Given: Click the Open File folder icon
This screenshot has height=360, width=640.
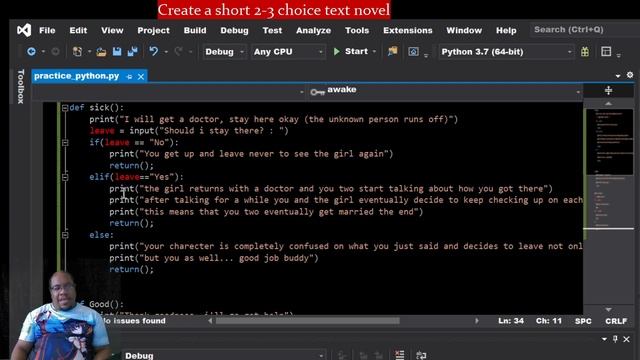Looking at the screenshot, I should (101, 51).
